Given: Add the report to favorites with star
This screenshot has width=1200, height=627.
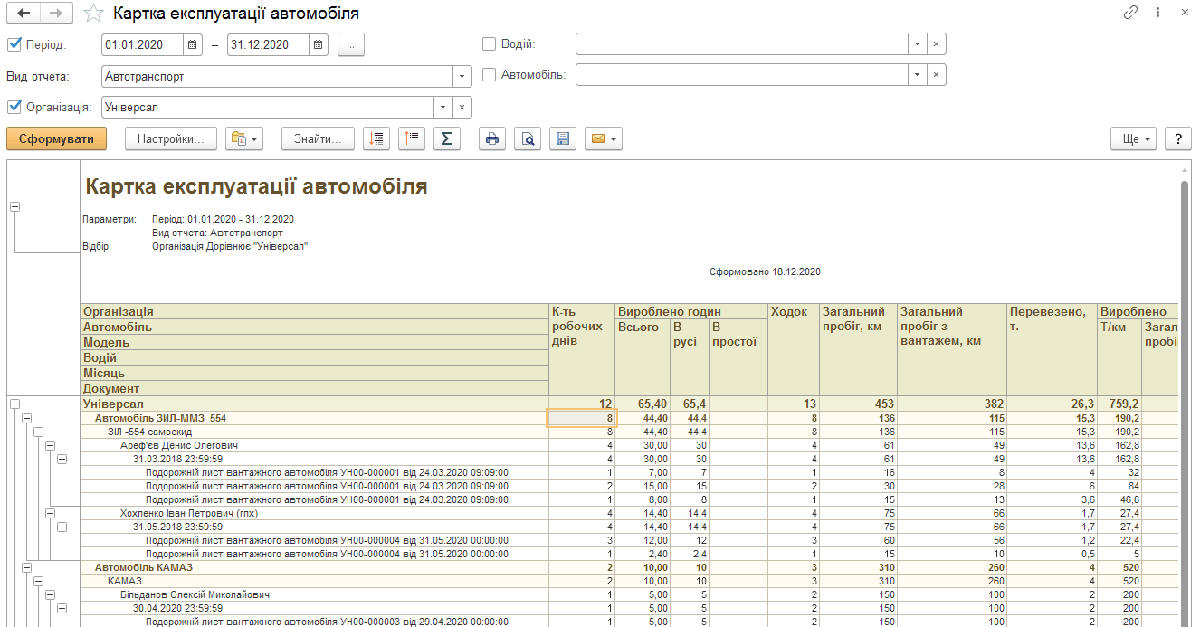Looking at the screenshot, I should (x=93, y=14).
